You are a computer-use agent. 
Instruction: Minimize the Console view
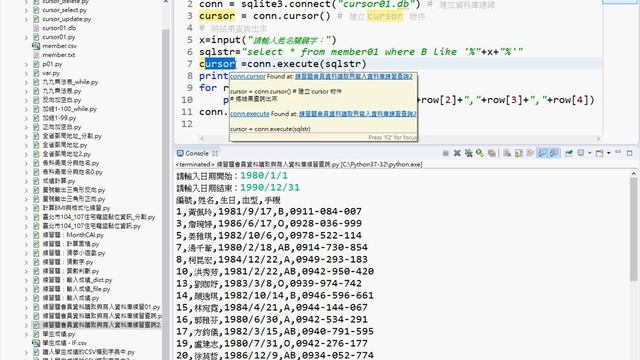[618, 152]
